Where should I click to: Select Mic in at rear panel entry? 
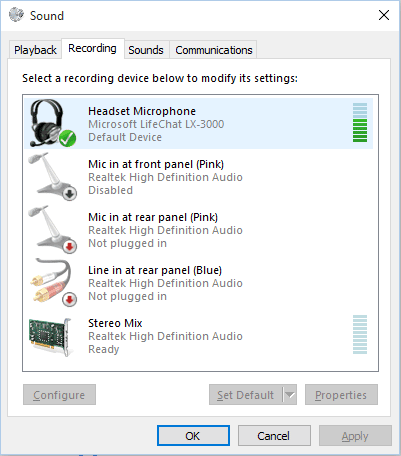[x=199, y=230]
